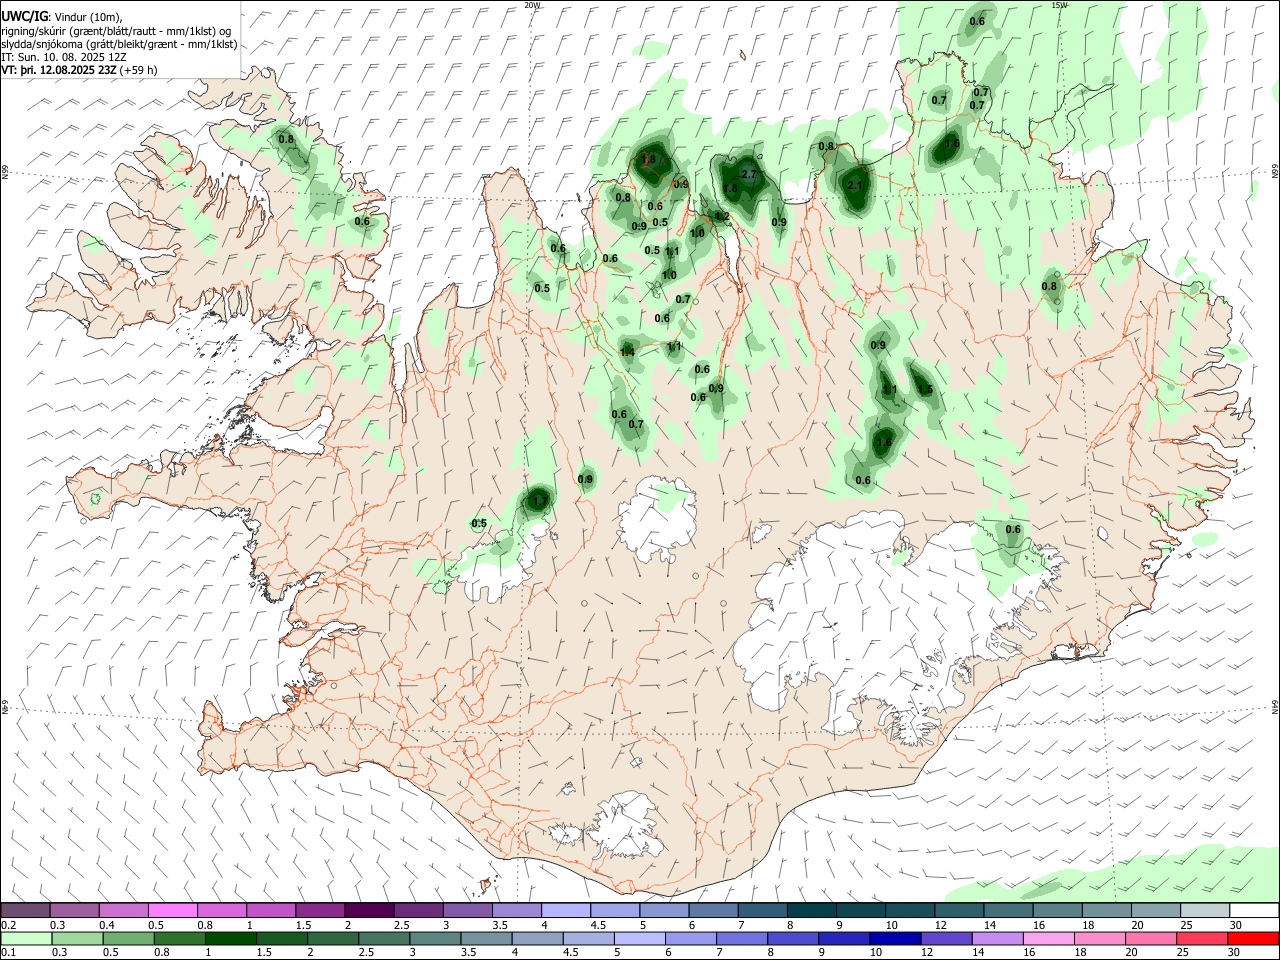Click the 0.1 label on the rain scale

tap(8, 952)
